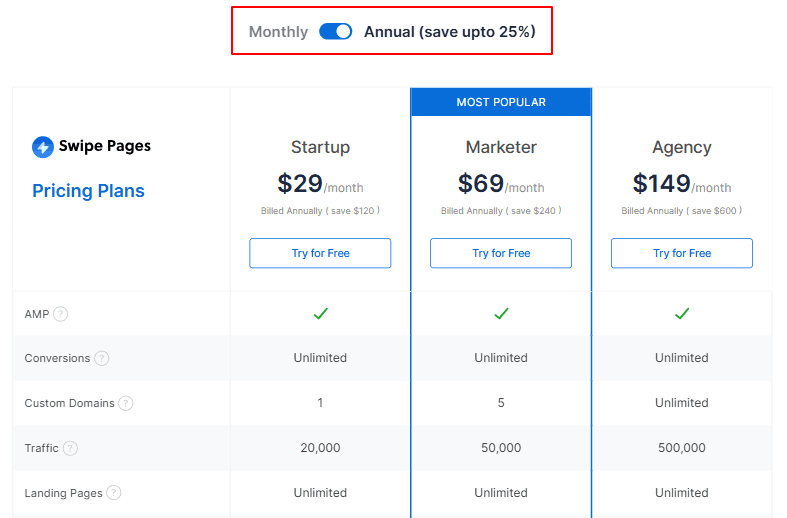787x518 pixels.
Task: Click the $29/month price
Action: click(320, 184)
